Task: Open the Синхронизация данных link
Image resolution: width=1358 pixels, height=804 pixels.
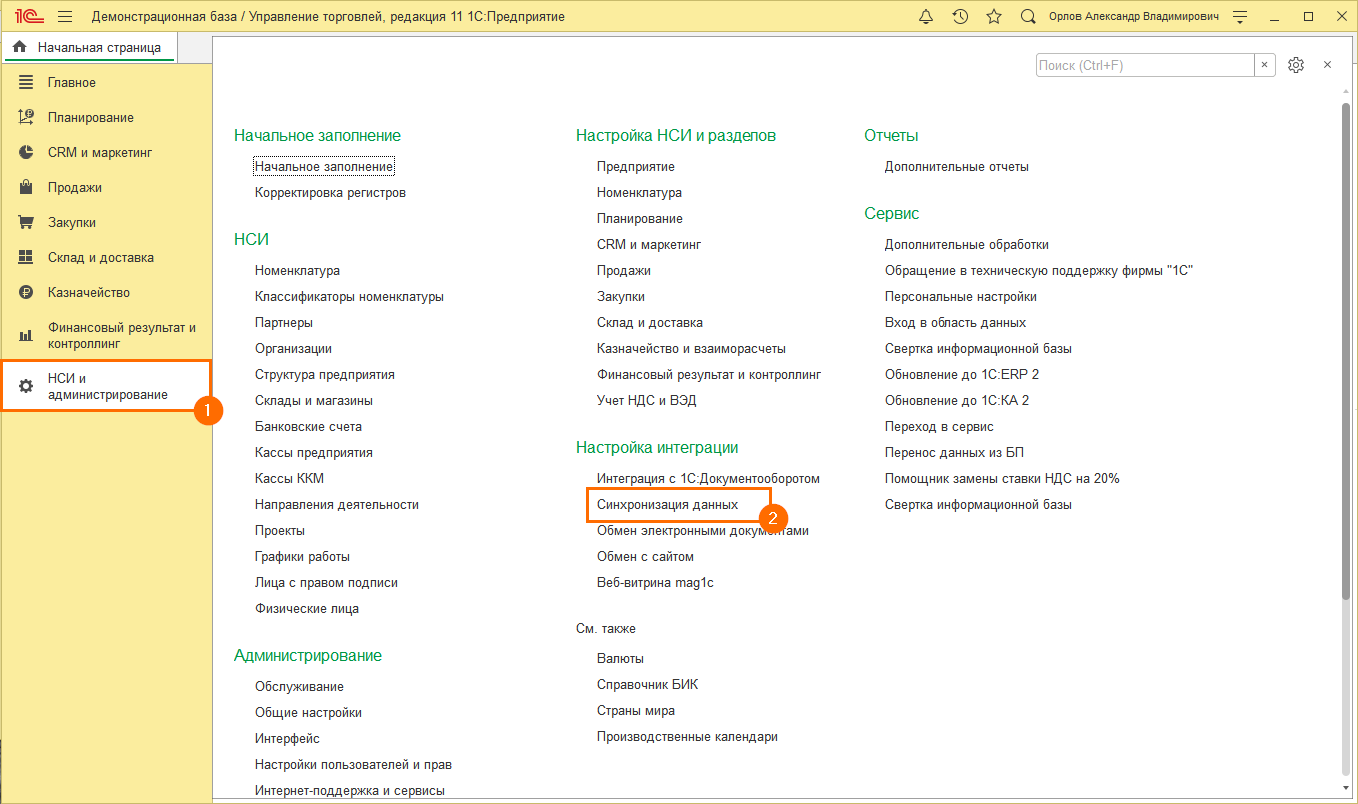Action: pos(667,505)
